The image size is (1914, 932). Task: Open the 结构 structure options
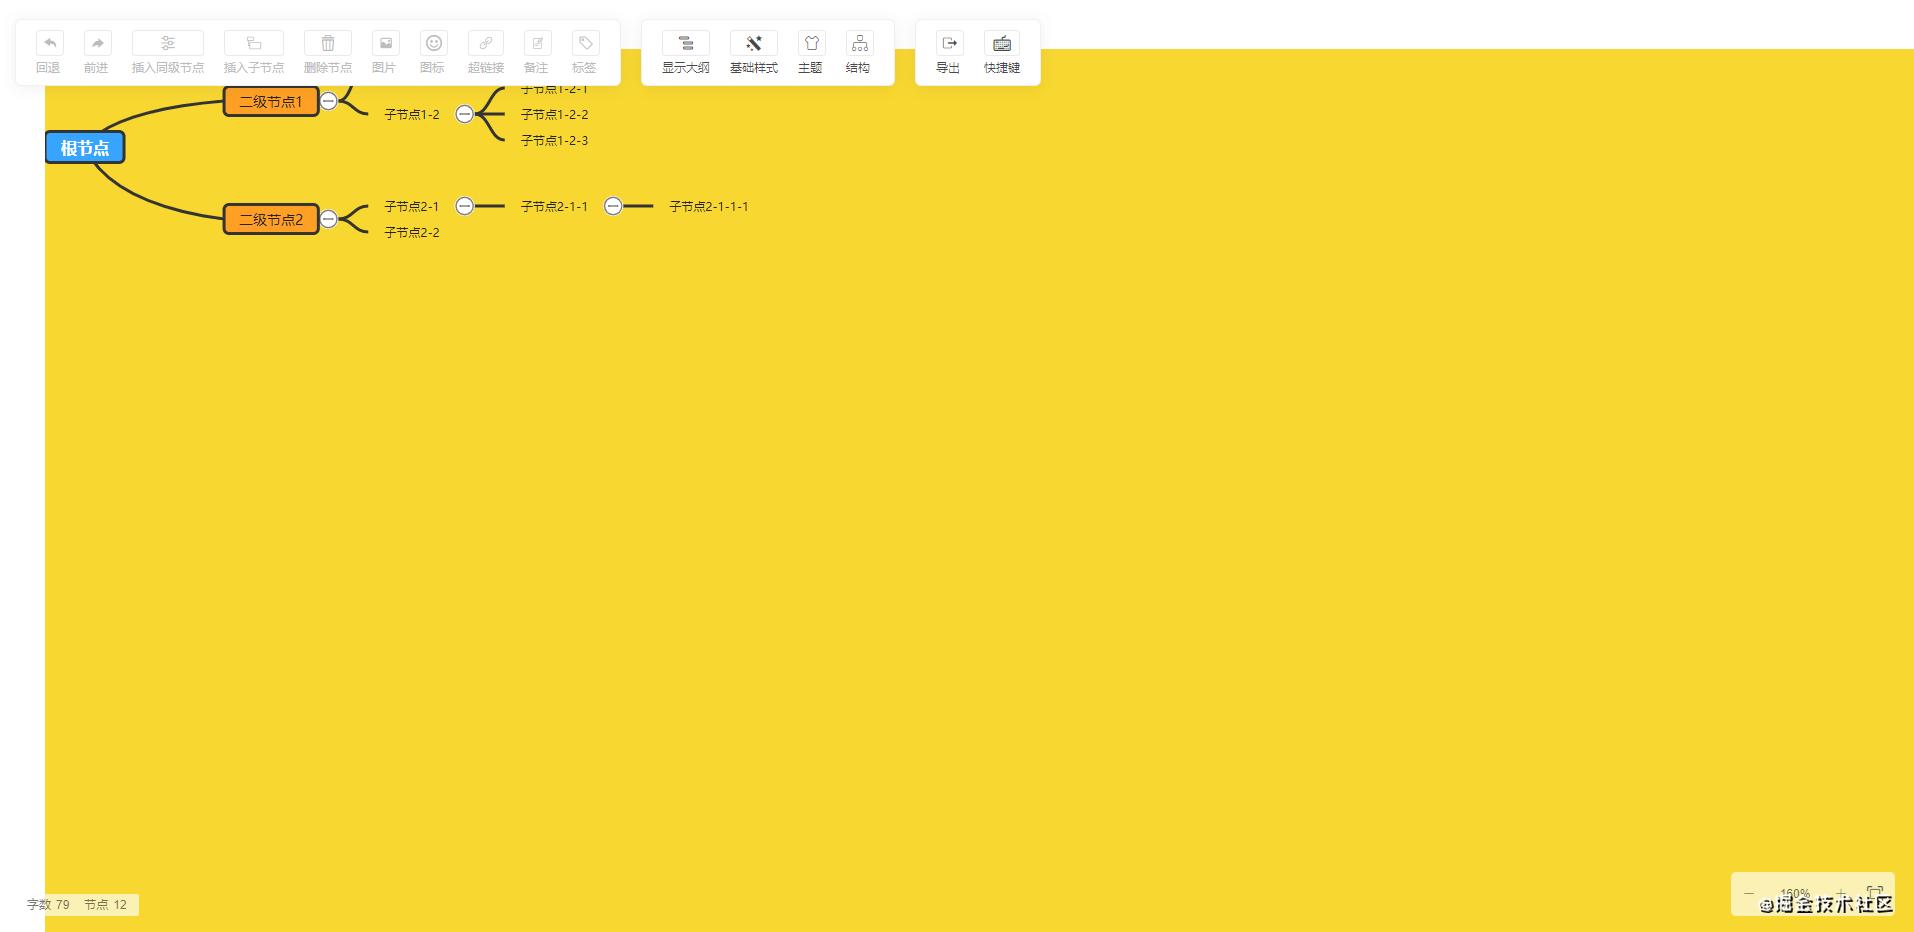859,43
